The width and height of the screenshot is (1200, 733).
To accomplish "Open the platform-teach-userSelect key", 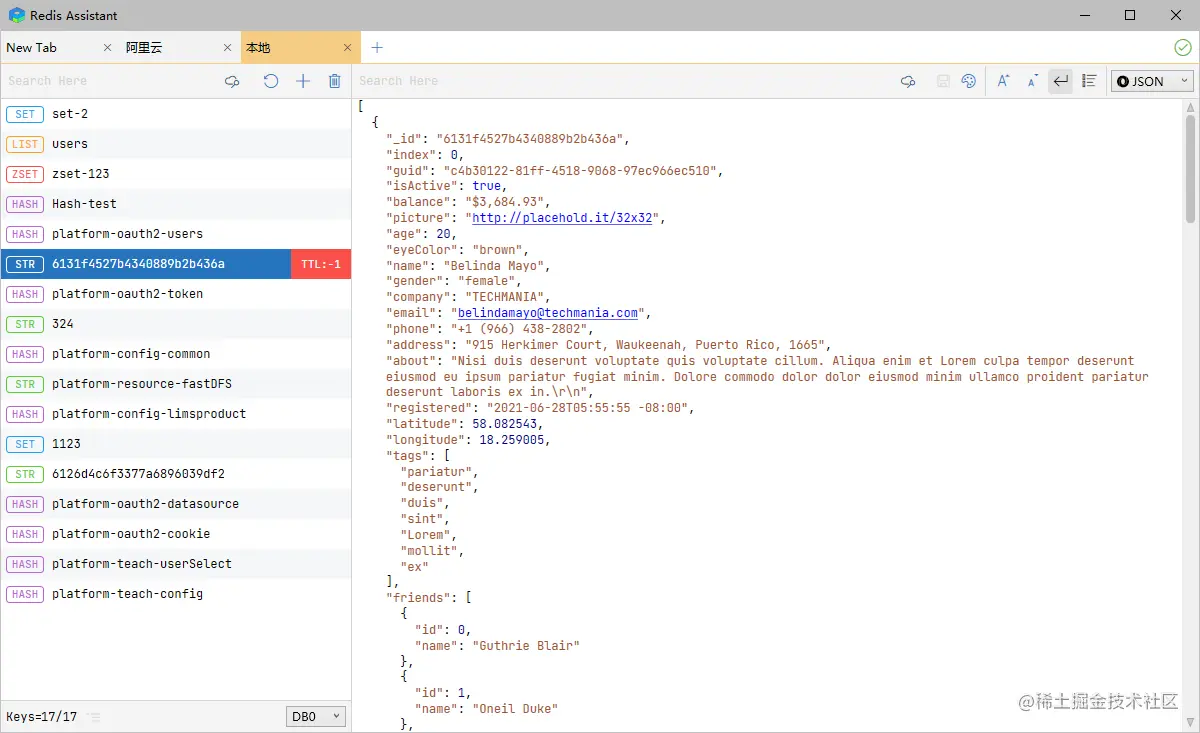I will (175, 564).
